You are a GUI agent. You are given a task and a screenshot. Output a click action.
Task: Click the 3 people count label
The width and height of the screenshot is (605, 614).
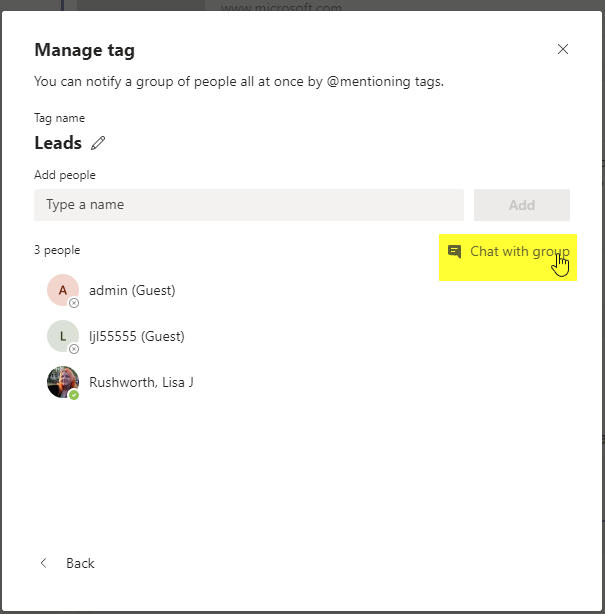coord(57,250)
